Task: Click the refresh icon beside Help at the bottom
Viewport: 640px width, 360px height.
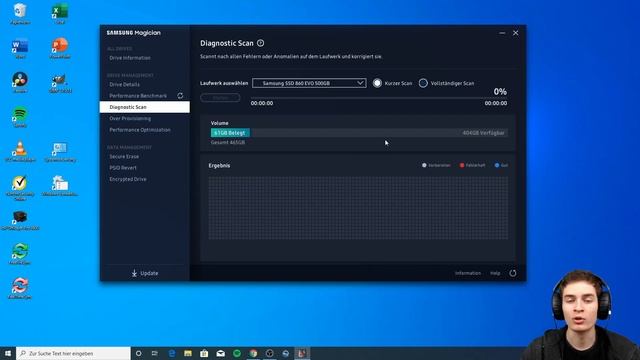Action: click(x=513, y=273)
